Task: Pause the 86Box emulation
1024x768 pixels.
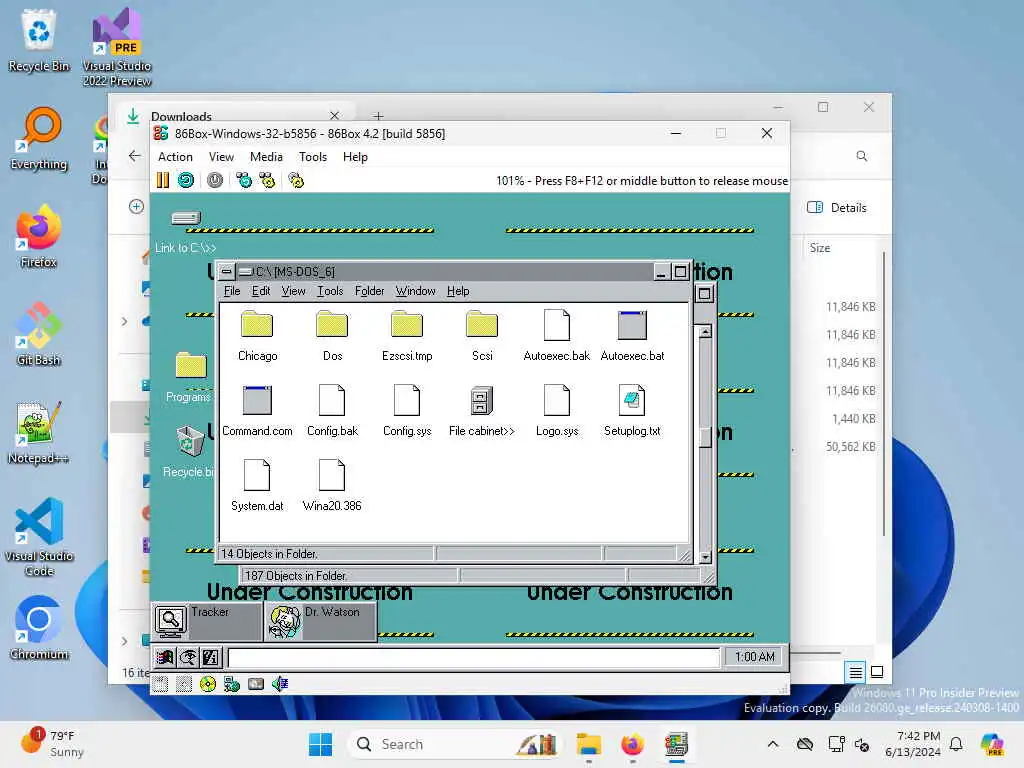Action: pyautogui.click(x=163, y=180)
